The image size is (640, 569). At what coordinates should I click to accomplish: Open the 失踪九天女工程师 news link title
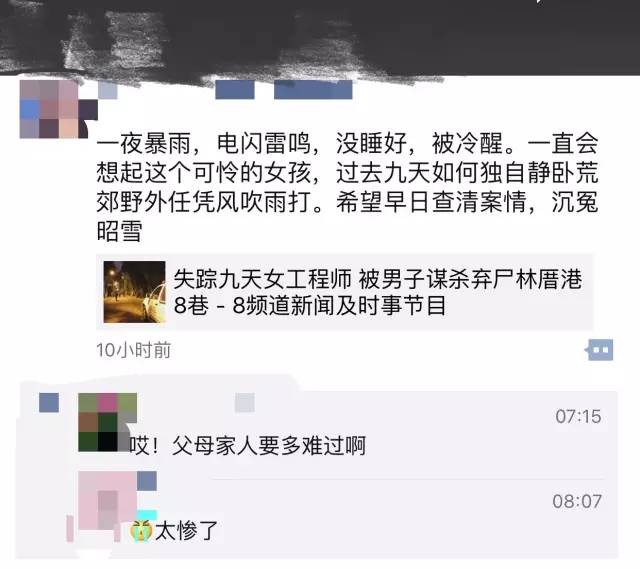[378, 292]
